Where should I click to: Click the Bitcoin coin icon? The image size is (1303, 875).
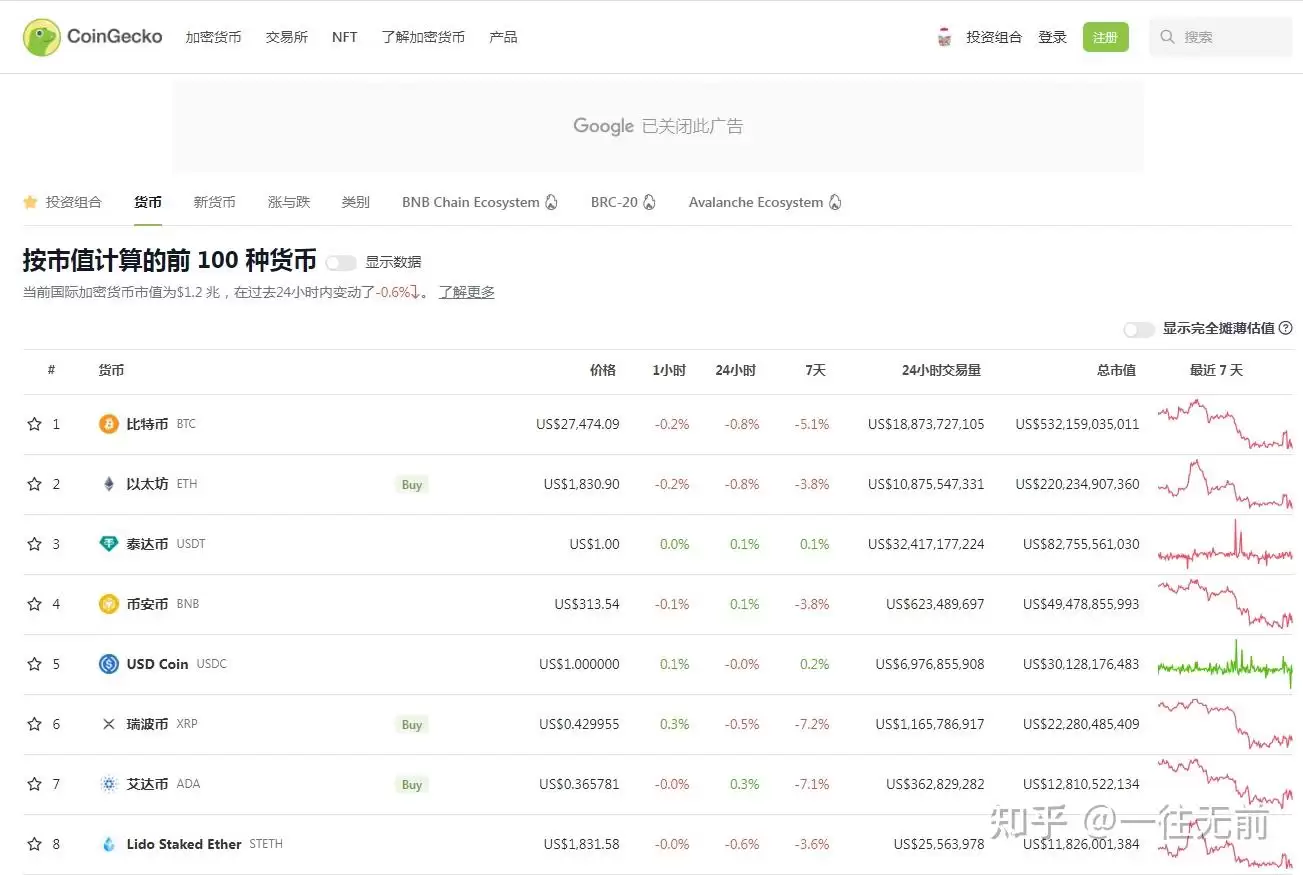[108, 423]
